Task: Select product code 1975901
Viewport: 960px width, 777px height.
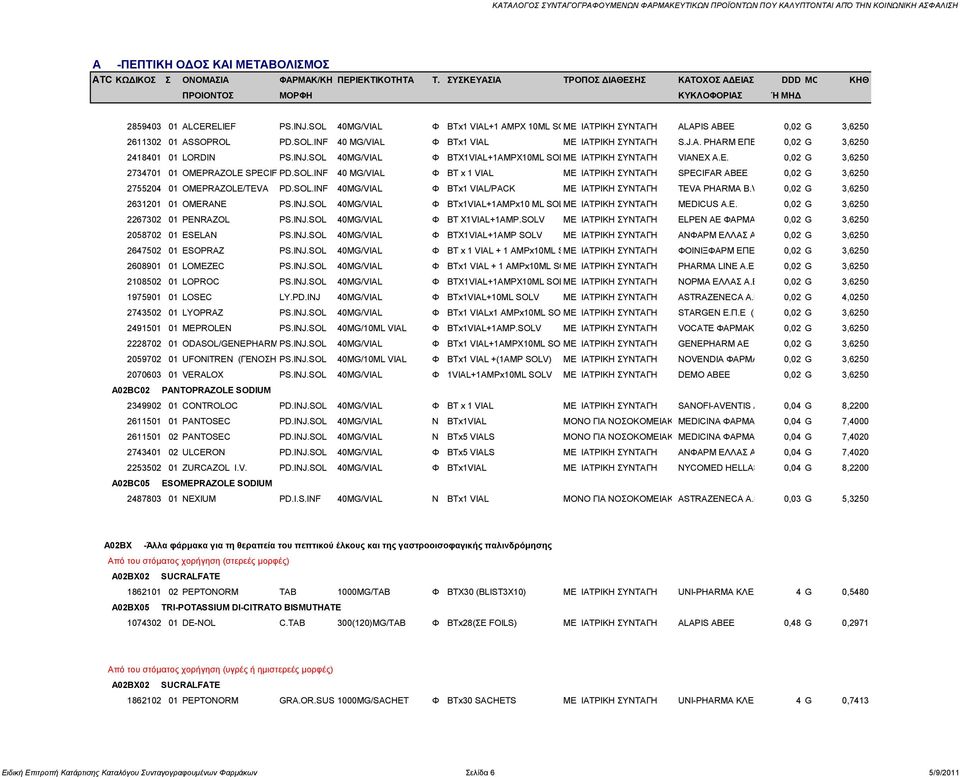Action: tap(144, 297)
